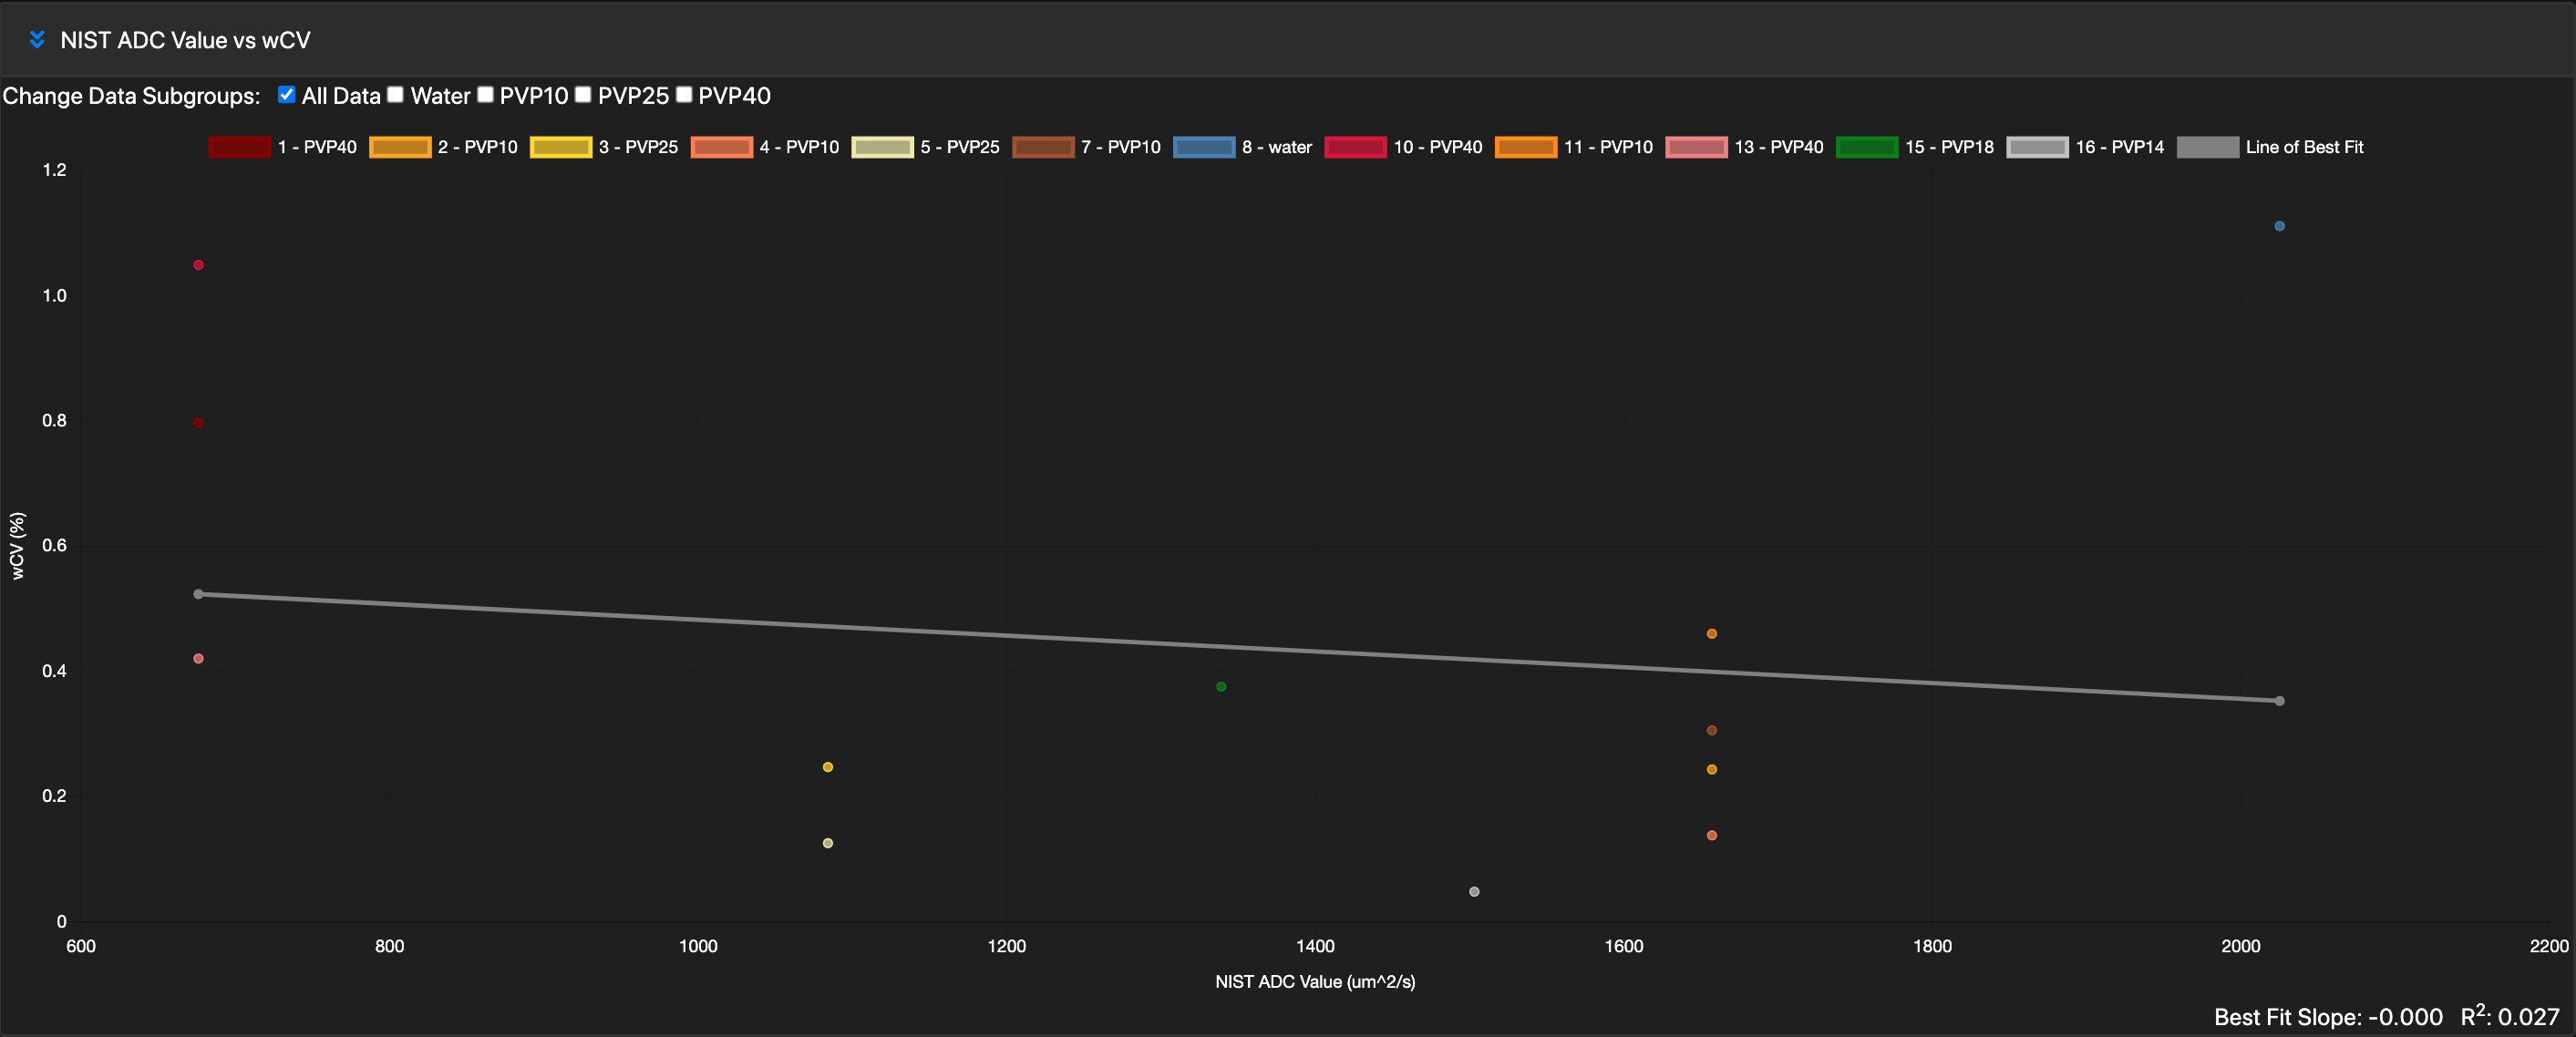2576x1037 pixels.
Task: Click the blue water data point
Action: click(2279, 226)
